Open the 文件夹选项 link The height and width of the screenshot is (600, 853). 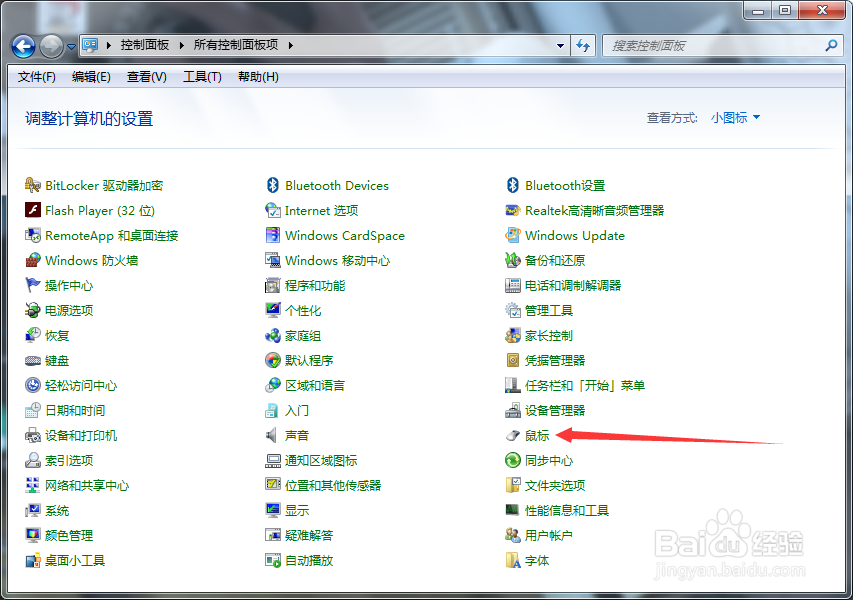coord(555,485)
